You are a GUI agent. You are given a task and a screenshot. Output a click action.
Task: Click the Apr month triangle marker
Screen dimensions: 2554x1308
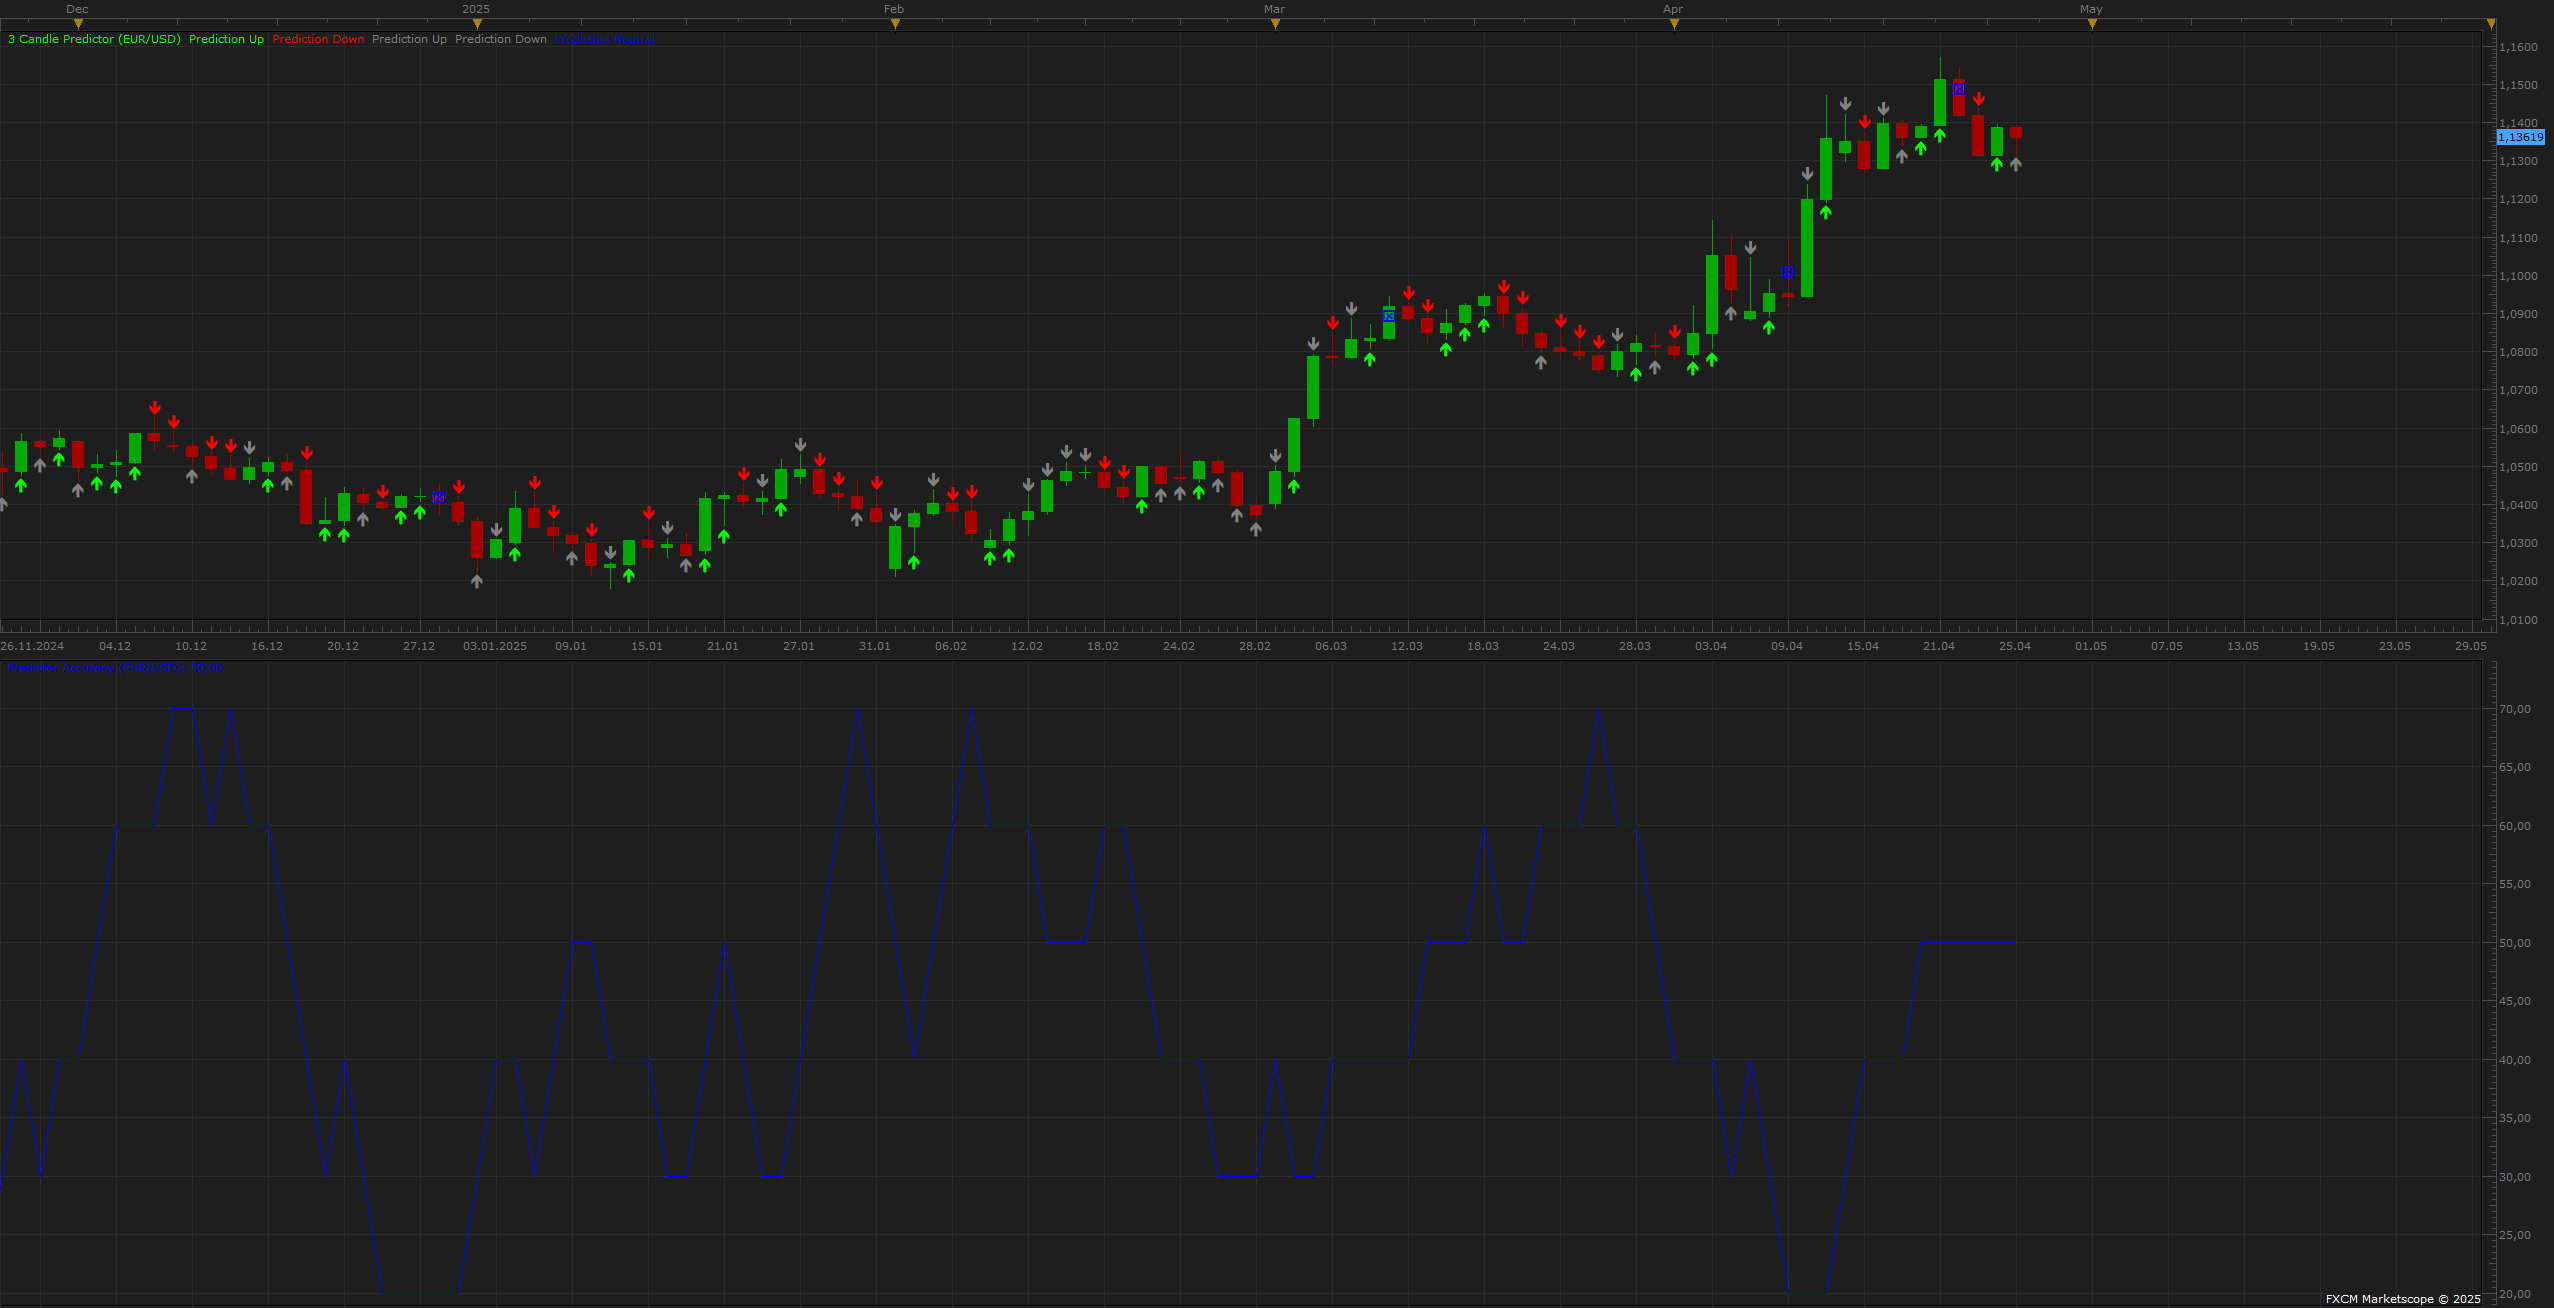[x=1674, y=24]
